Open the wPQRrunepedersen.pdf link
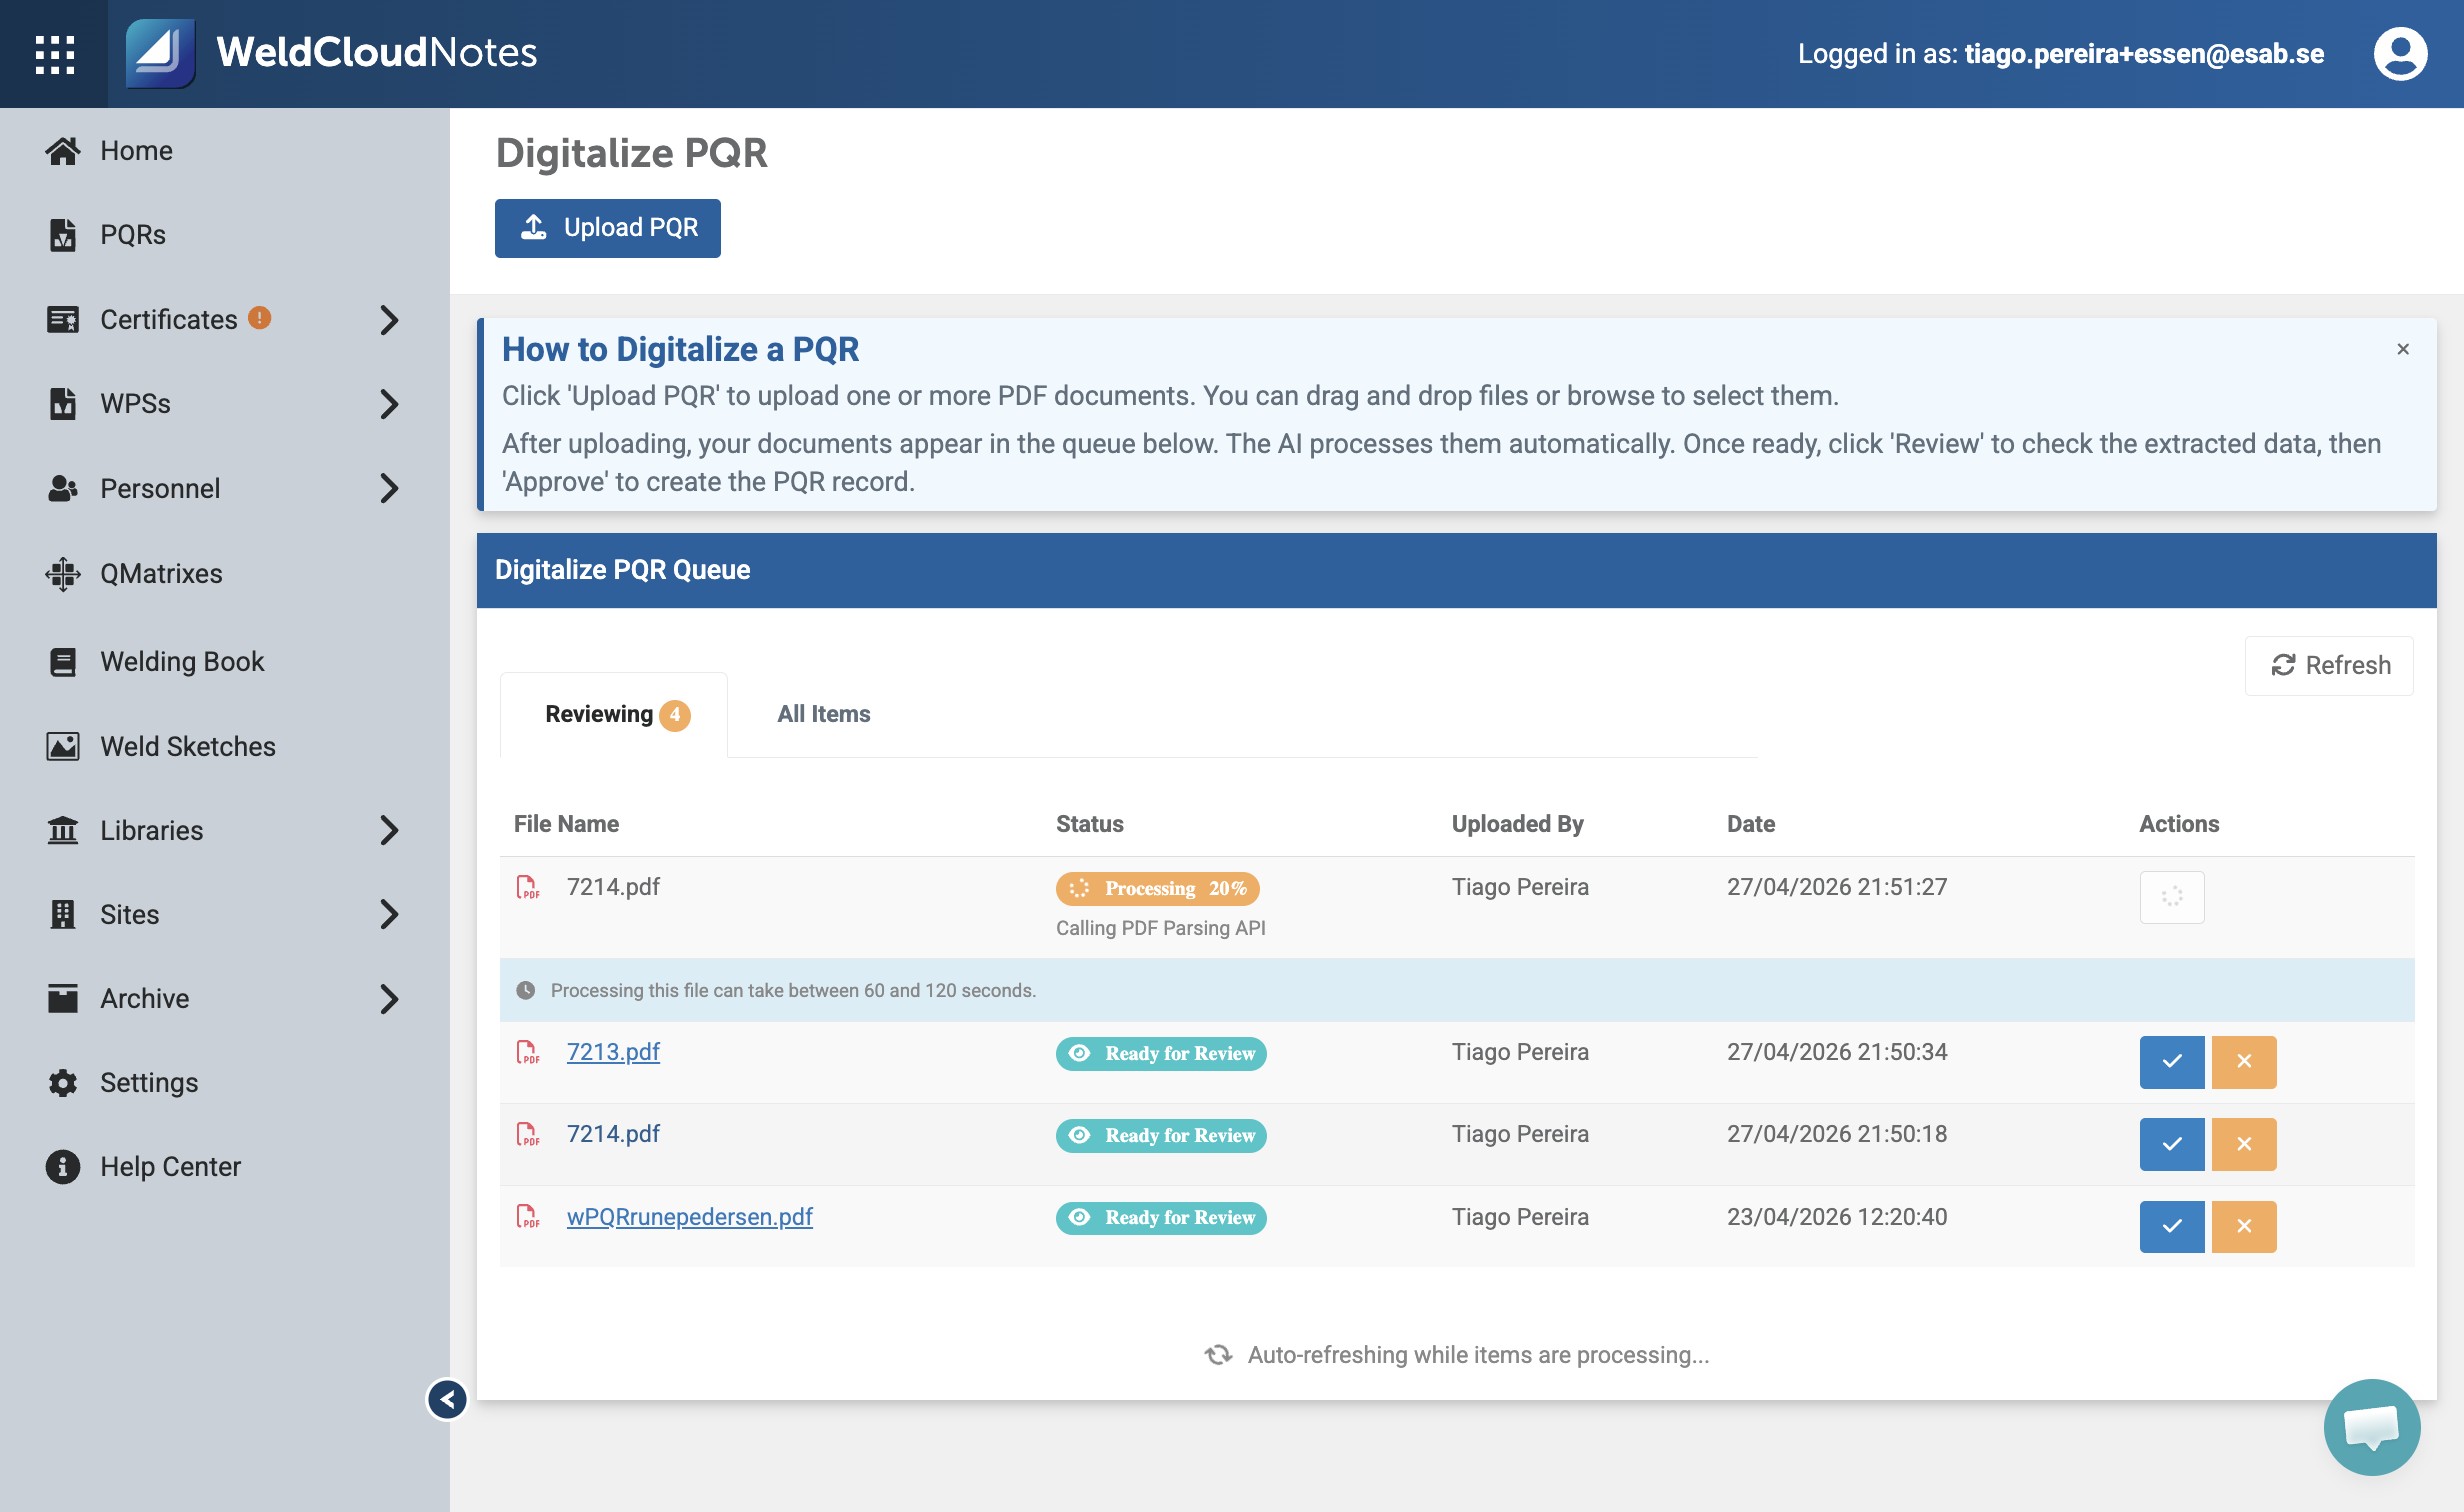Image resolution: width=2464 pixels, height=1512 pixels. tap(690, 1217)
